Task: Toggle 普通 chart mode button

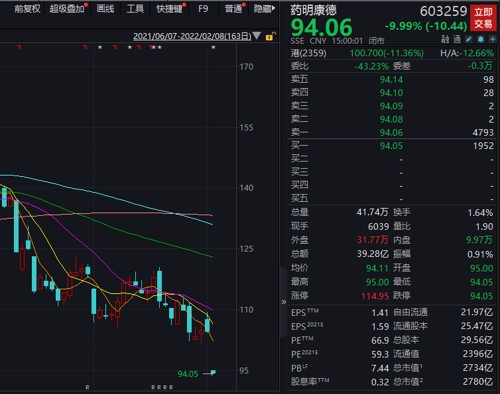Action: (x=233, y=9)
